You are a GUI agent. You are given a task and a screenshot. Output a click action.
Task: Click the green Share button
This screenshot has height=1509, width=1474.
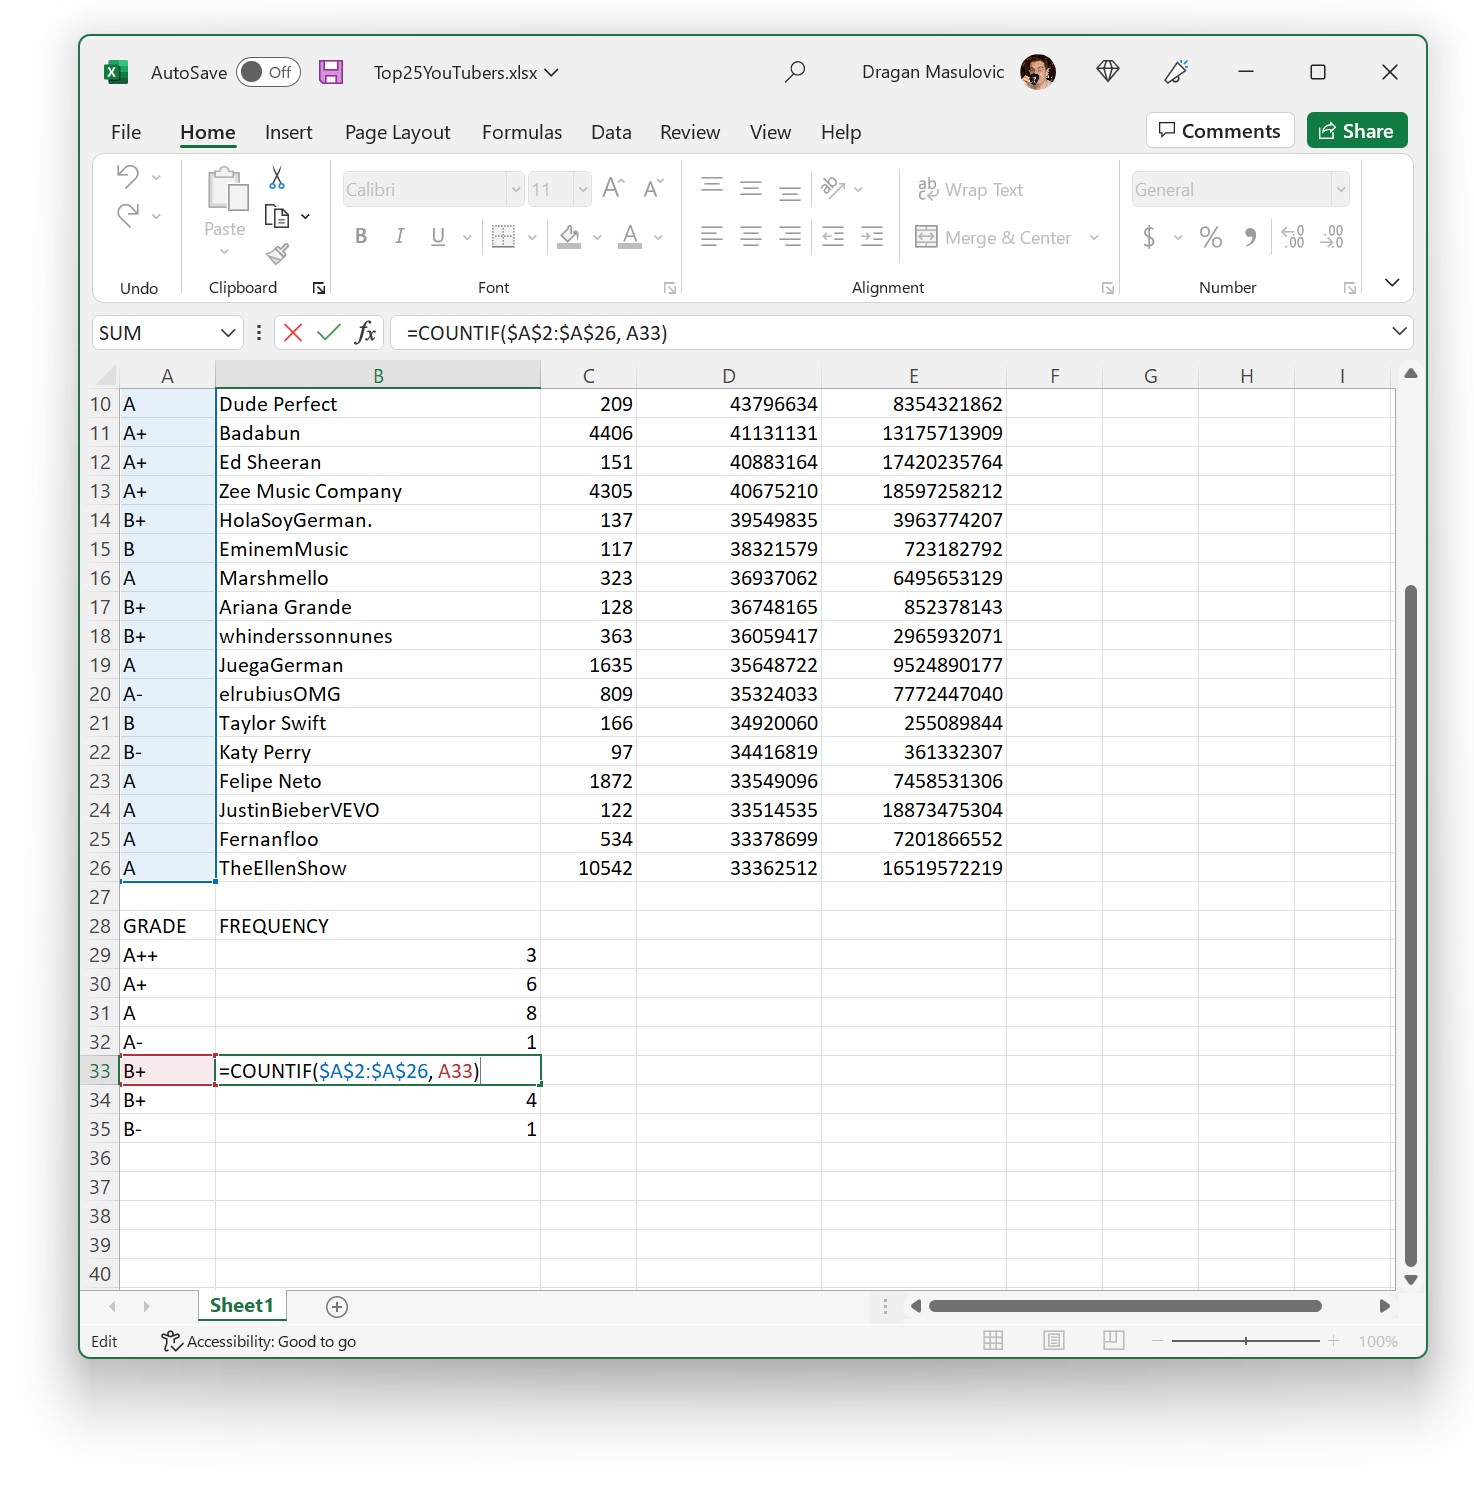[1357, 131]
